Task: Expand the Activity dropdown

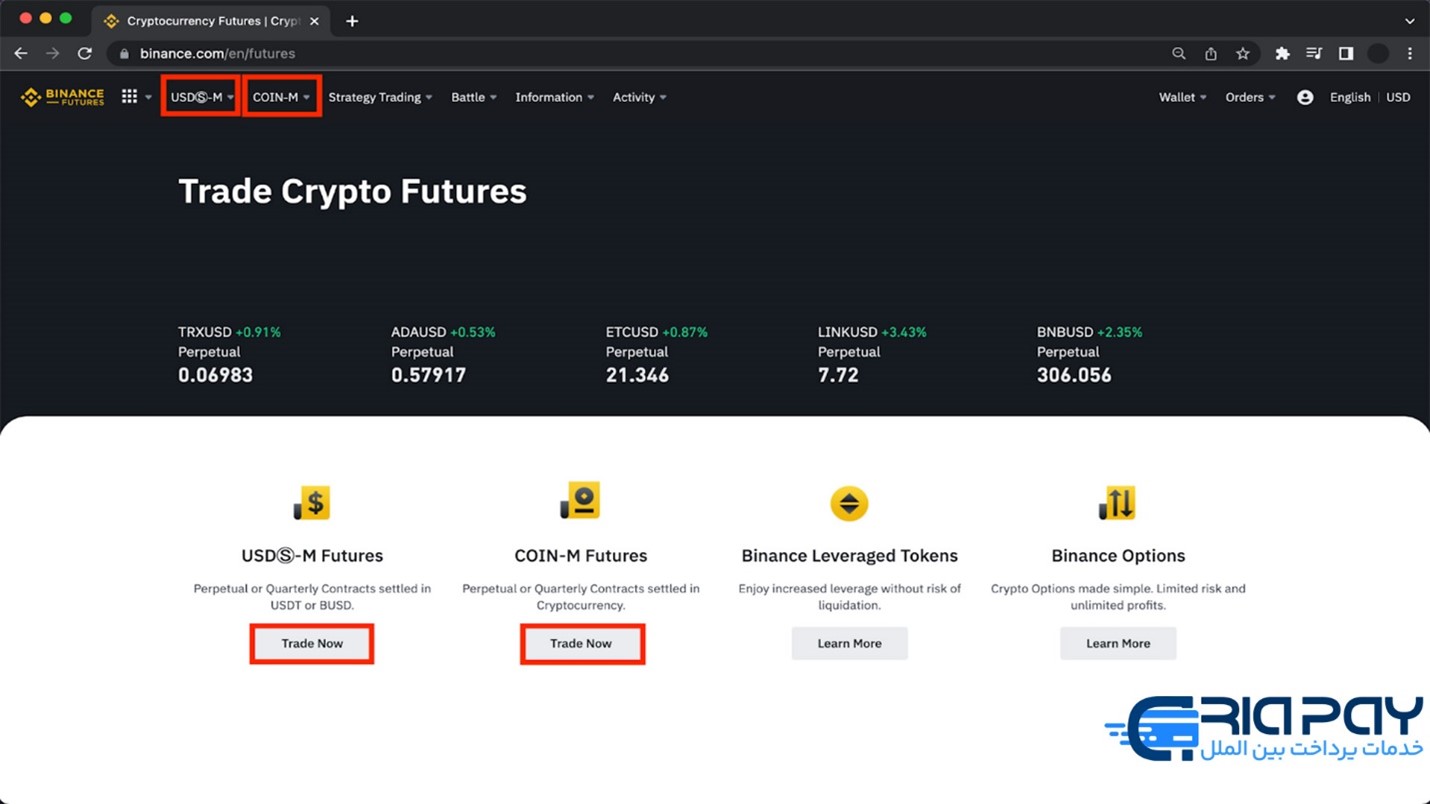Action: [x=640, y=97]
